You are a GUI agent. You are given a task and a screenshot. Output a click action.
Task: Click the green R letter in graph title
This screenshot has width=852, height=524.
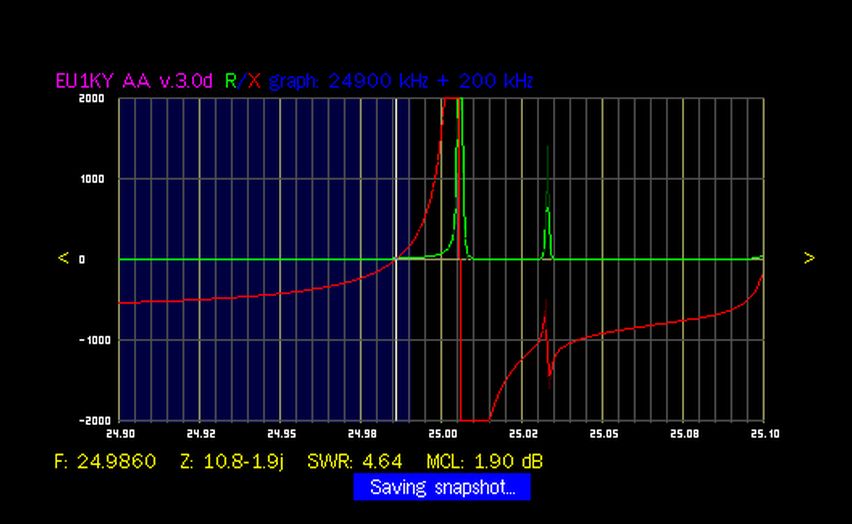(x=231, y=81)
